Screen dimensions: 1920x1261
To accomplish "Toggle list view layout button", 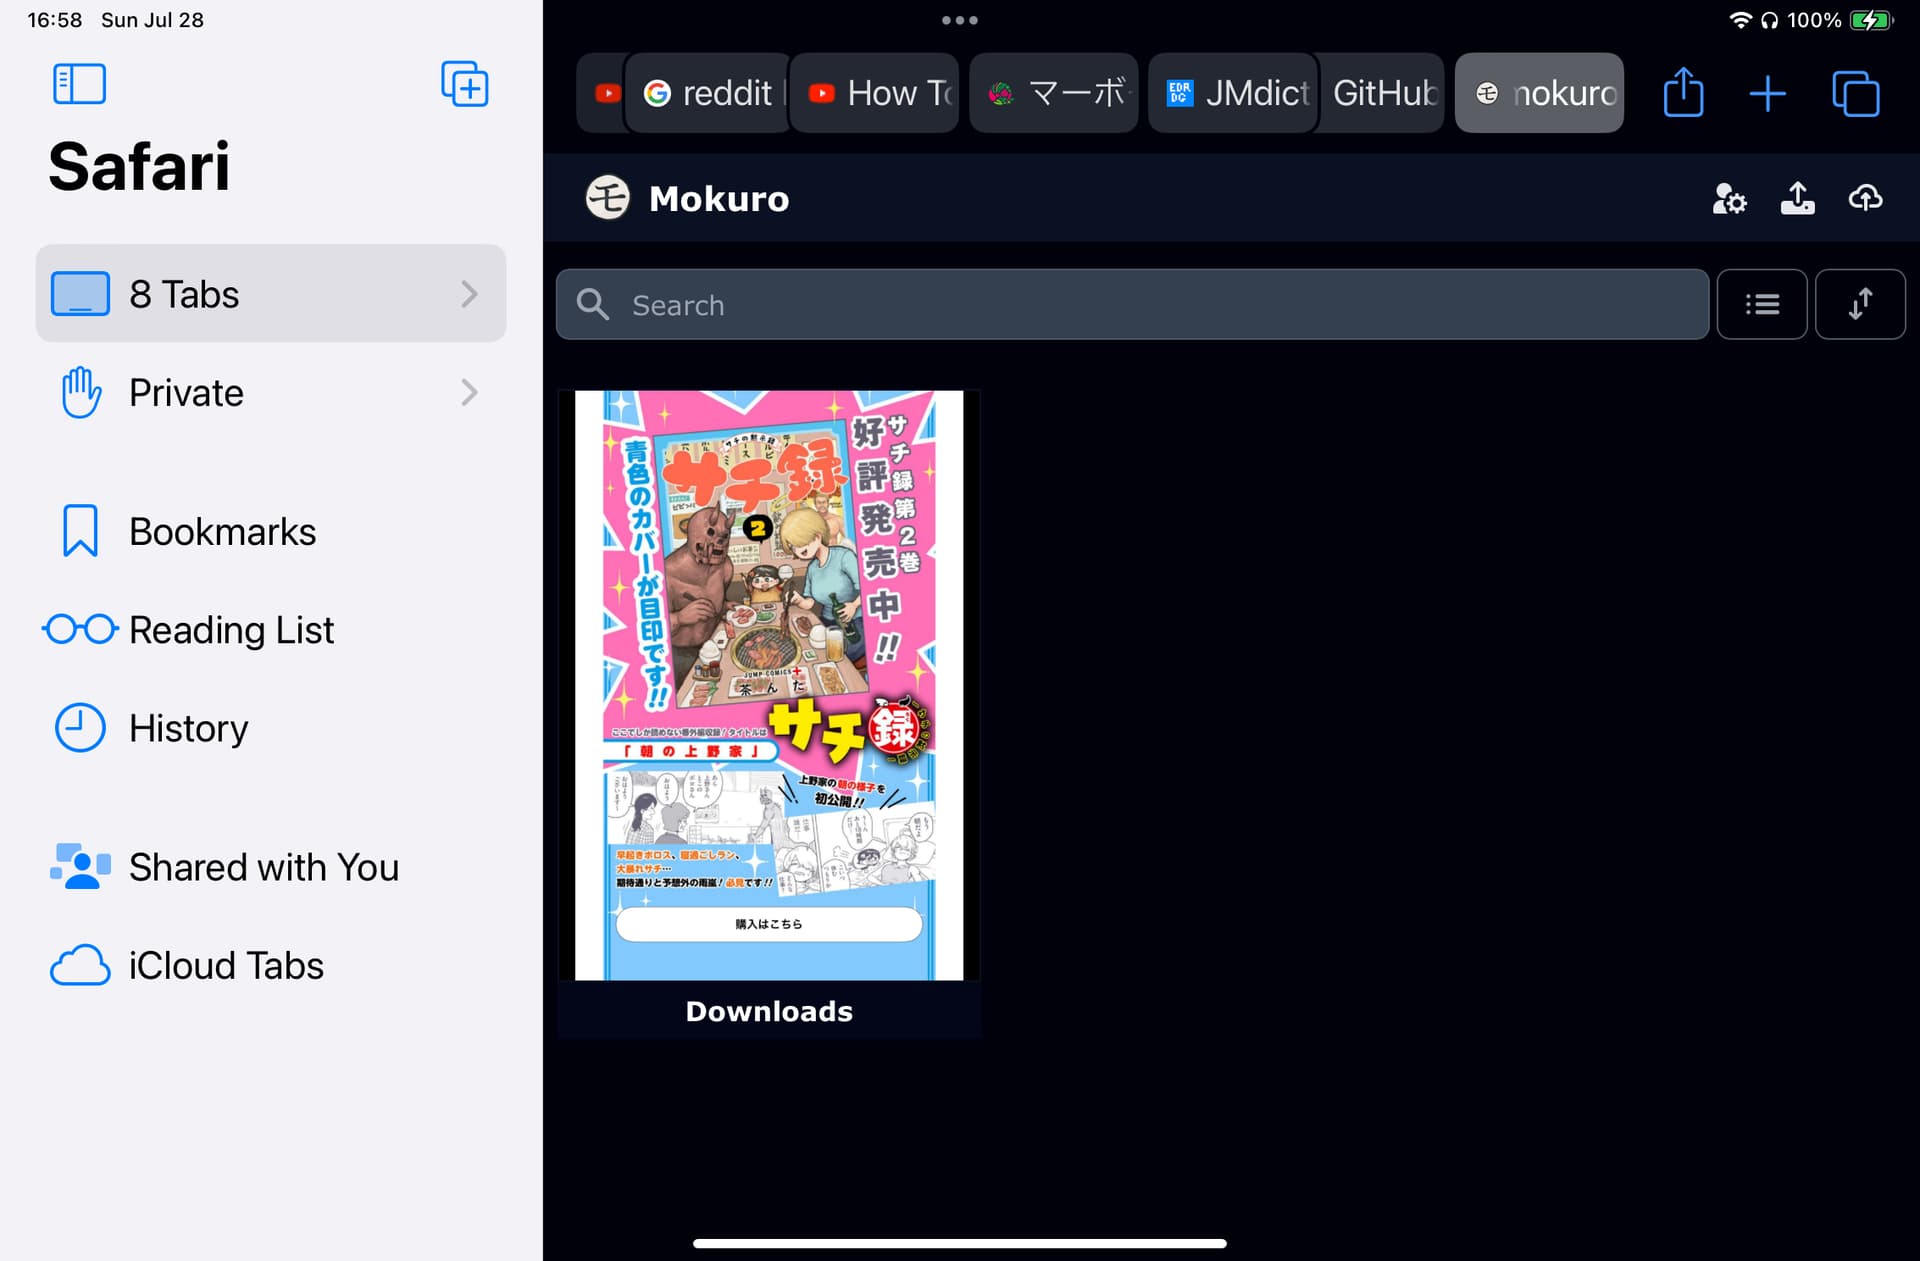I will (1762, 304).
